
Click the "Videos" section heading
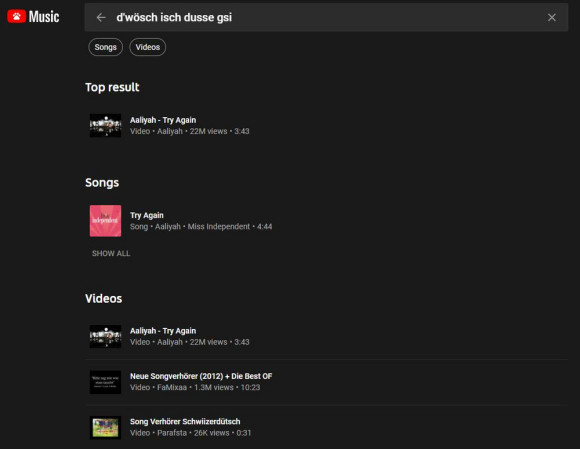click(x=104, y=298)
